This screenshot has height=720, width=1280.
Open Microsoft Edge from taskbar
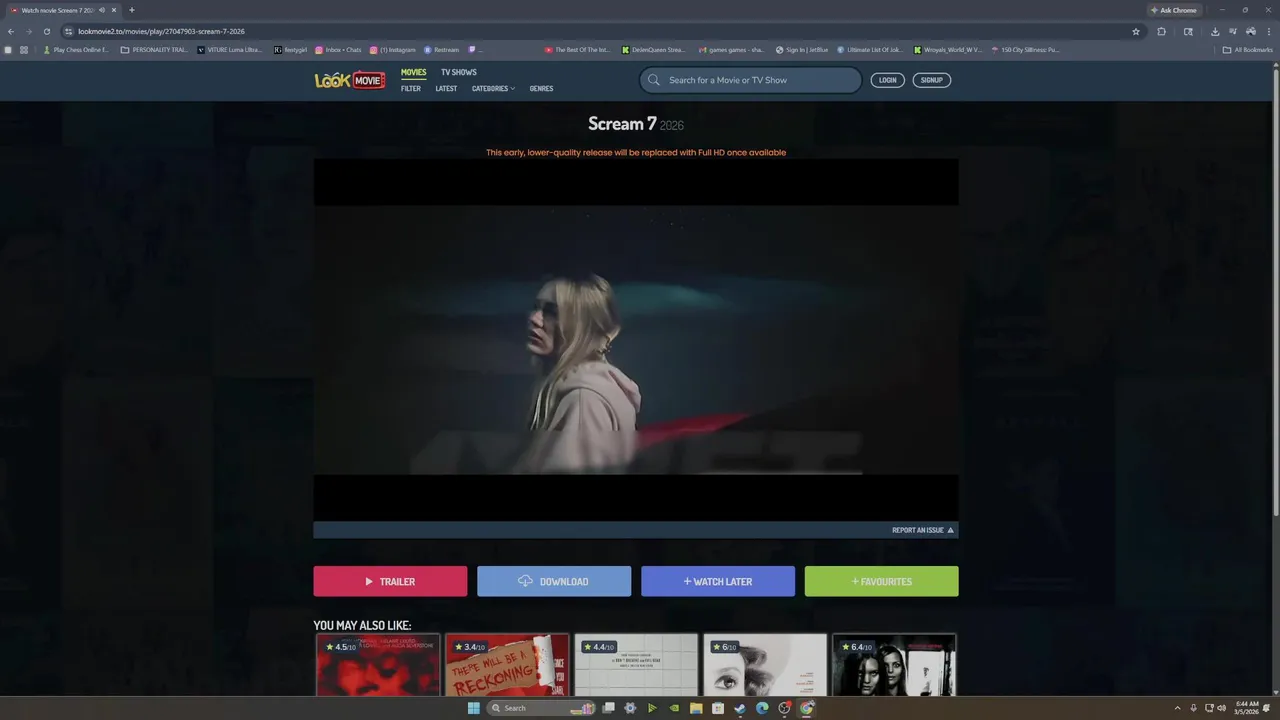762,708
